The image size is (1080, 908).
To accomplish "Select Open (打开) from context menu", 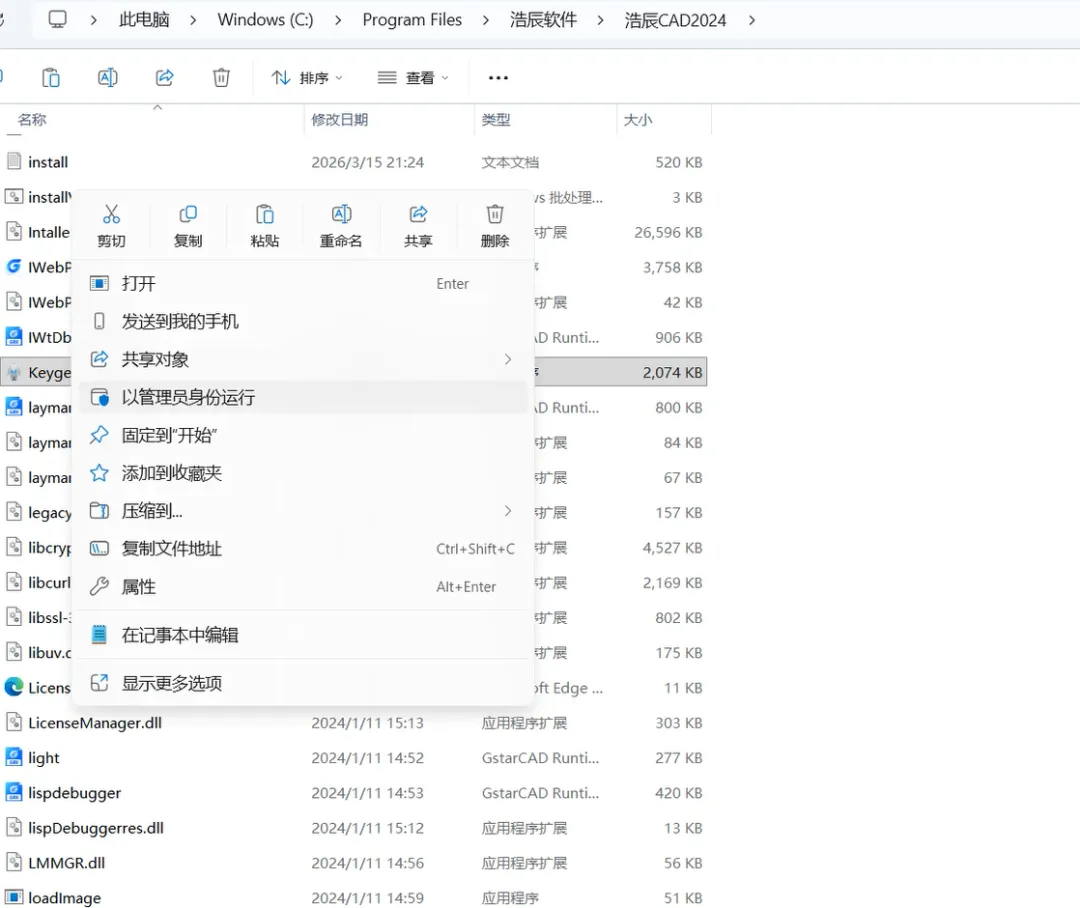I will pos(303,284).
